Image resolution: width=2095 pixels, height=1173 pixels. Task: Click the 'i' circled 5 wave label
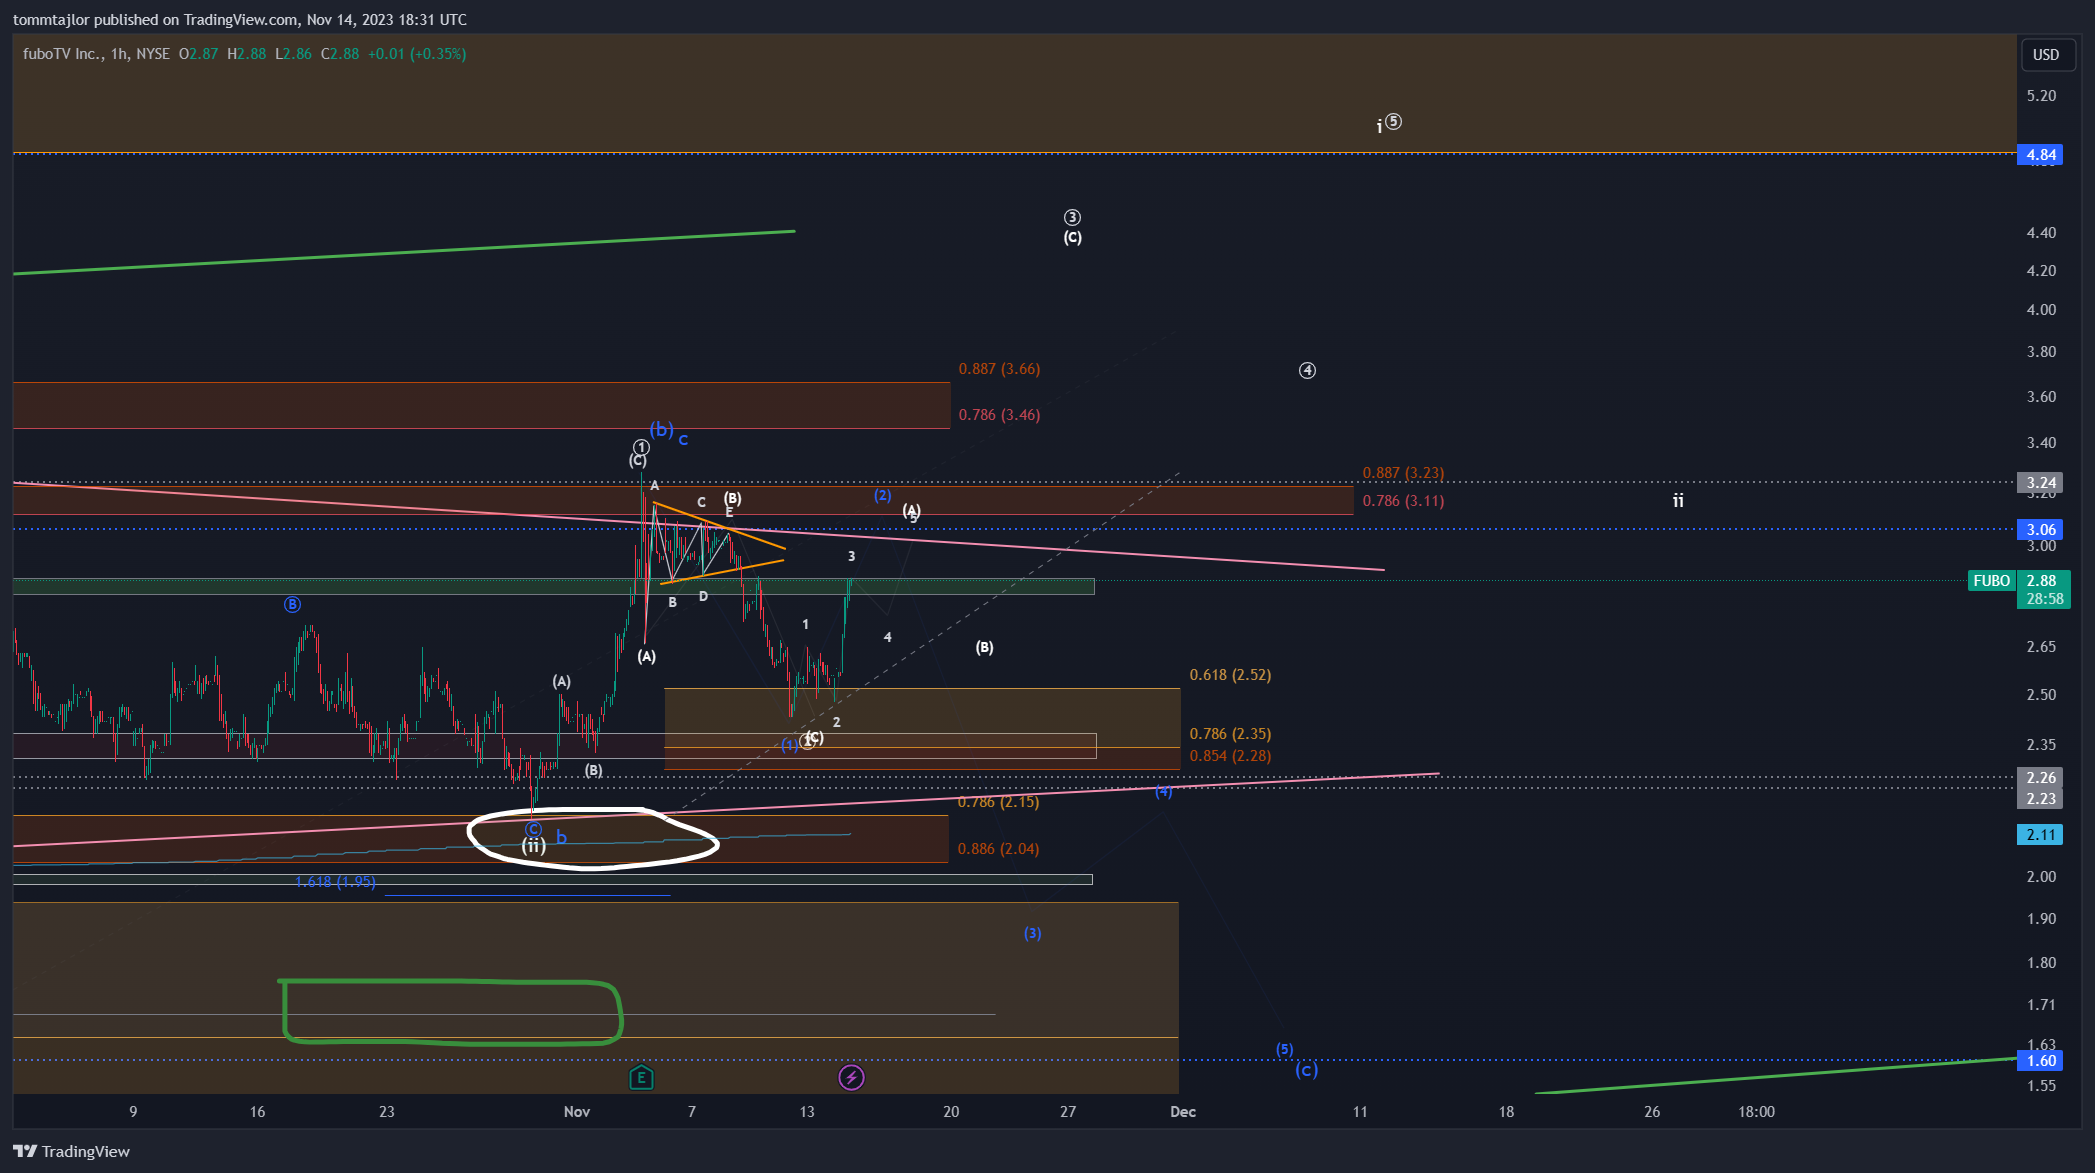click(x=1389, y=124)
